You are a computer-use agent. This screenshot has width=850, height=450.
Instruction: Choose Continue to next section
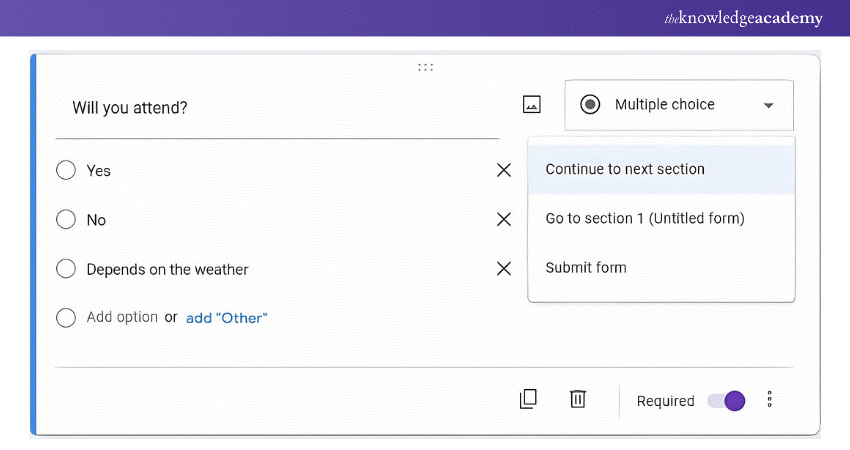pyautogui.click(x=625, y=169)
